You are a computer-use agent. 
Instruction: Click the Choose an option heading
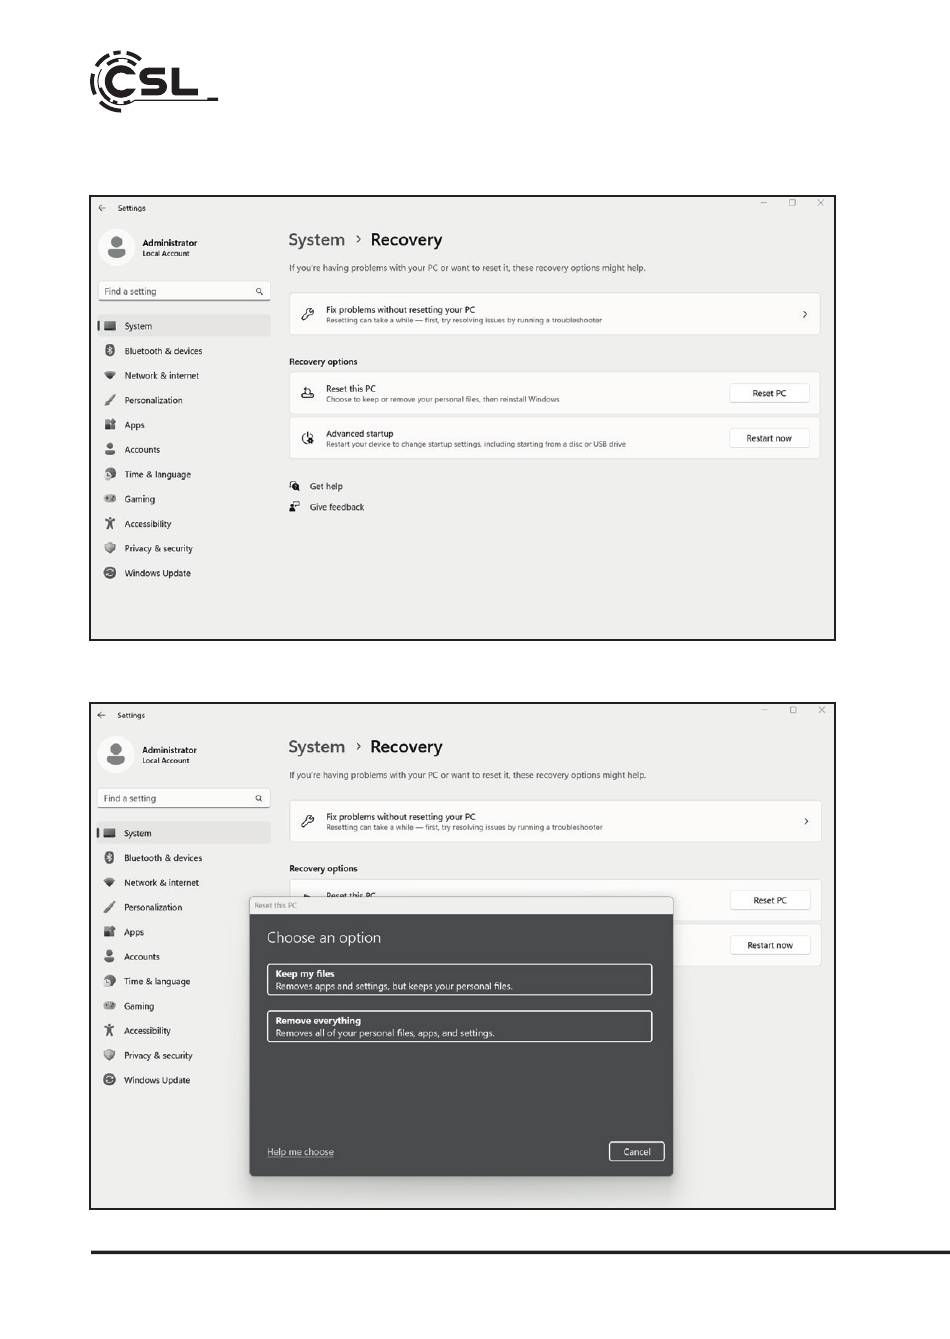coord(324,938)
